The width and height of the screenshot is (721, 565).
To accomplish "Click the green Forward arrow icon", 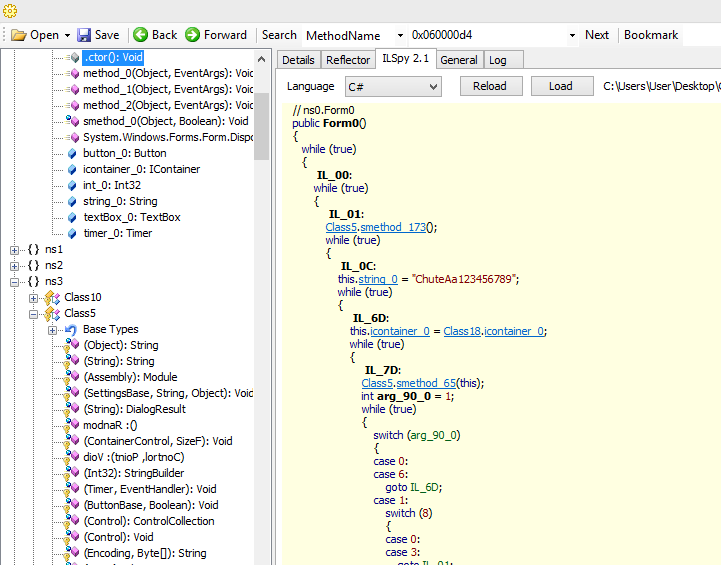I will [192, 34].
